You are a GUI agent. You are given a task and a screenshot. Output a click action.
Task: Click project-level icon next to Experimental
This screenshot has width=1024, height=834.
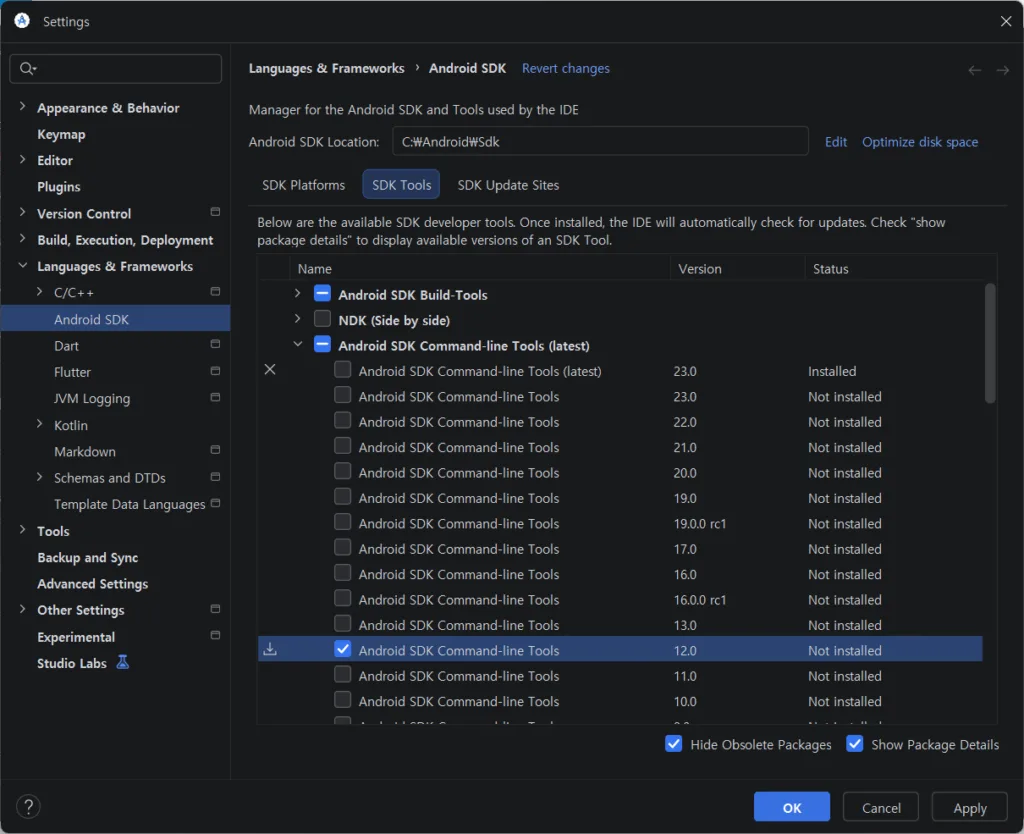215,635
